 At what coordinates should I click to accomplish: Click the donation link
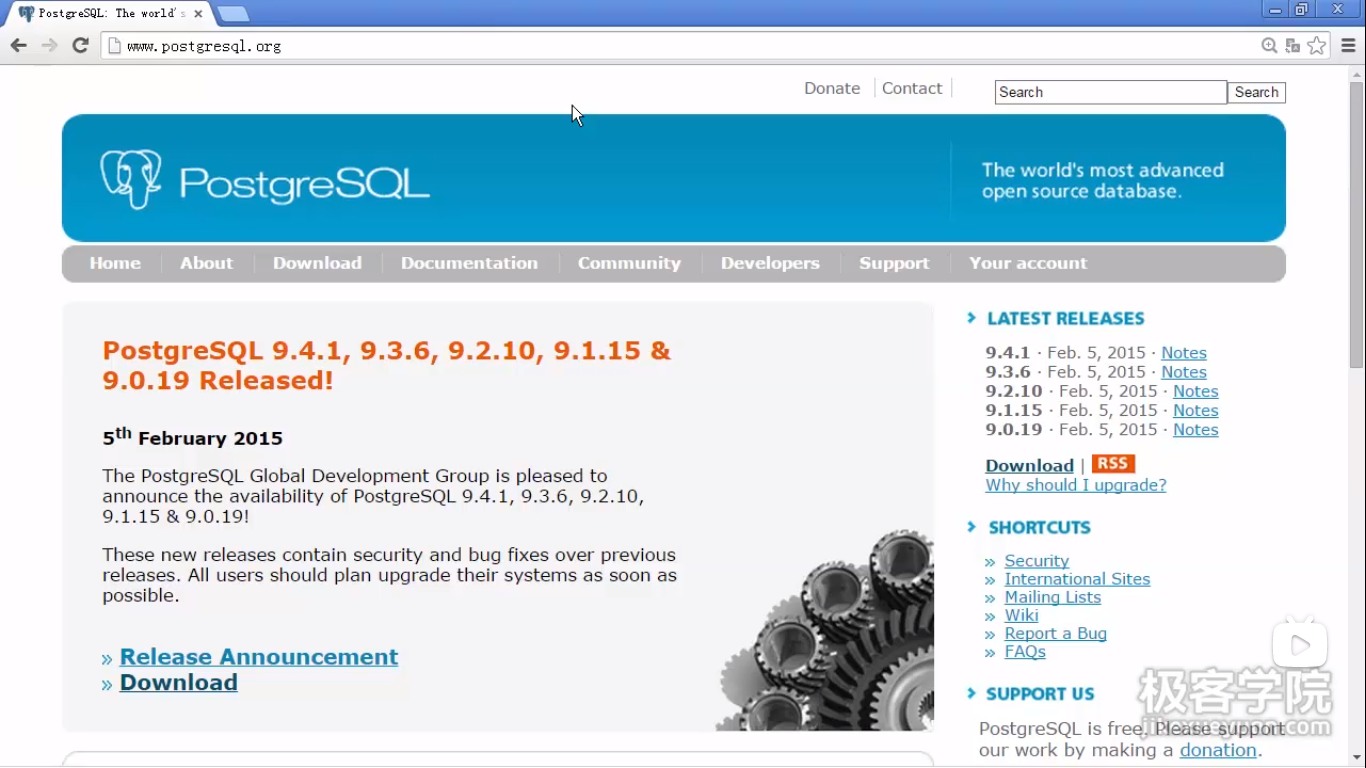[x=1218, y=750]
